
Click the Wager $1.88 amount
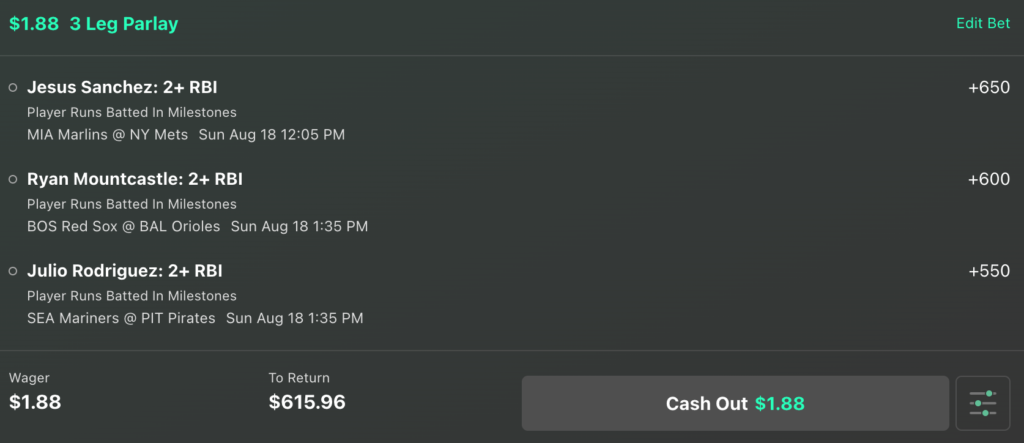[35, 402]
